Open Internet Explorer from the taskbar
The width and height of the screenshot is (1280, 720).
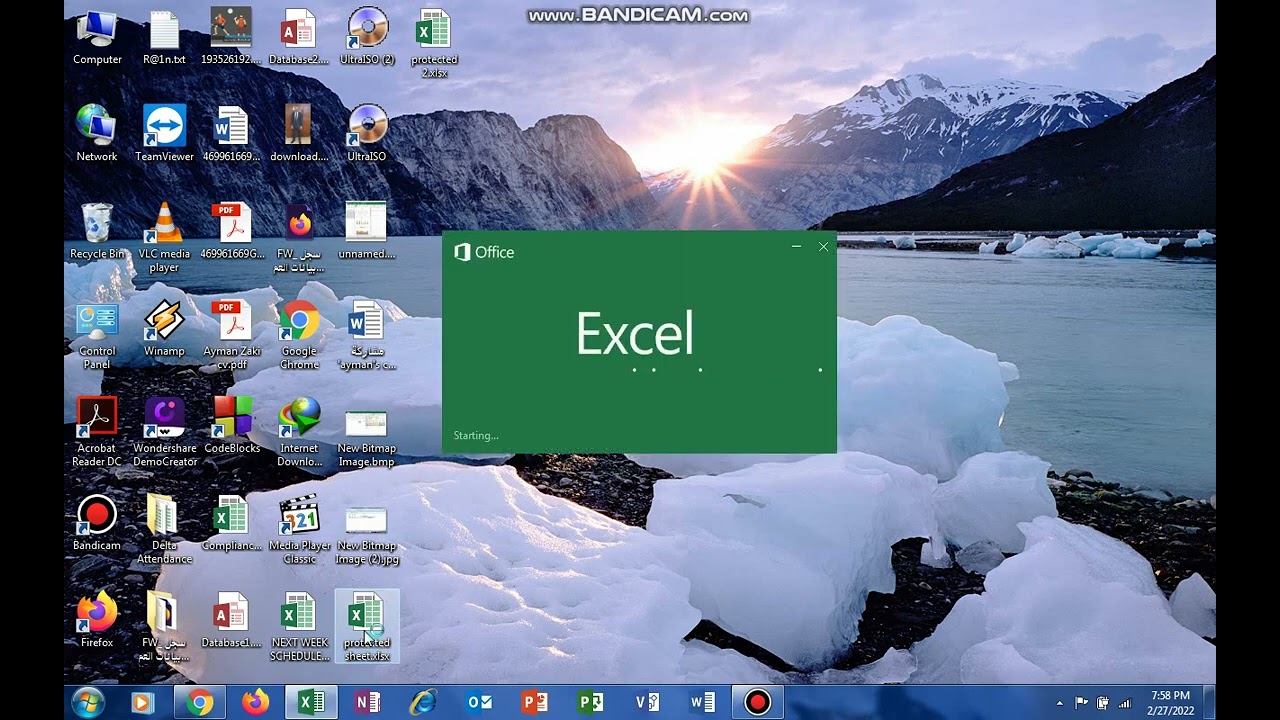423,703
